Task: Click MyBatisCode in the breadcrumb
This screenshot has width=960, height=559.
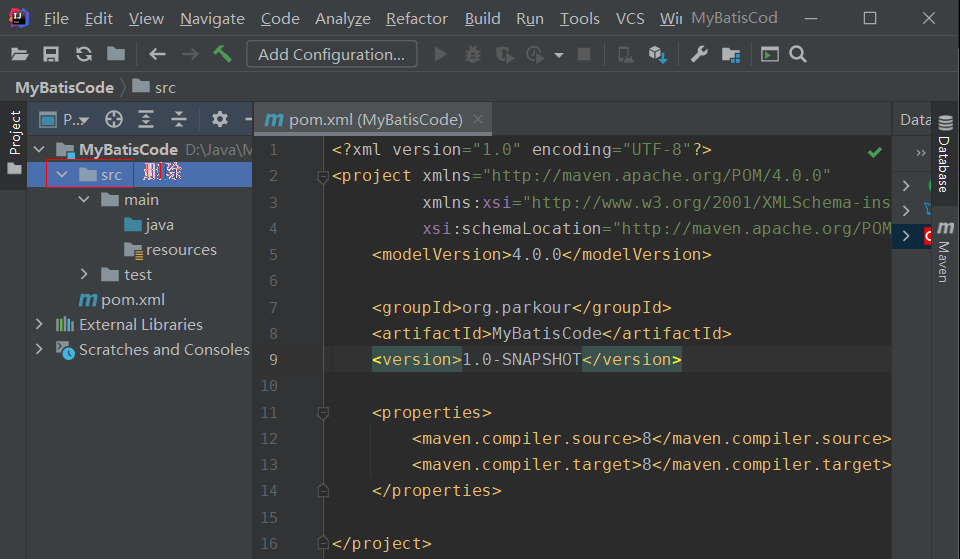Action: click(x=64, y=88)
